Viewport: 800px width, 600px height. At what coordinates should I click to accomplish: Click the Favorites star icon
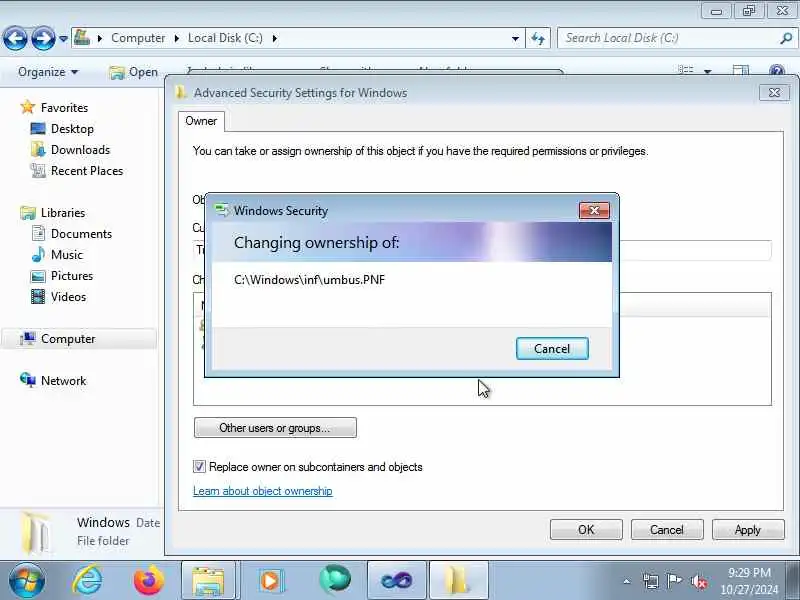(x=28, y=107)
